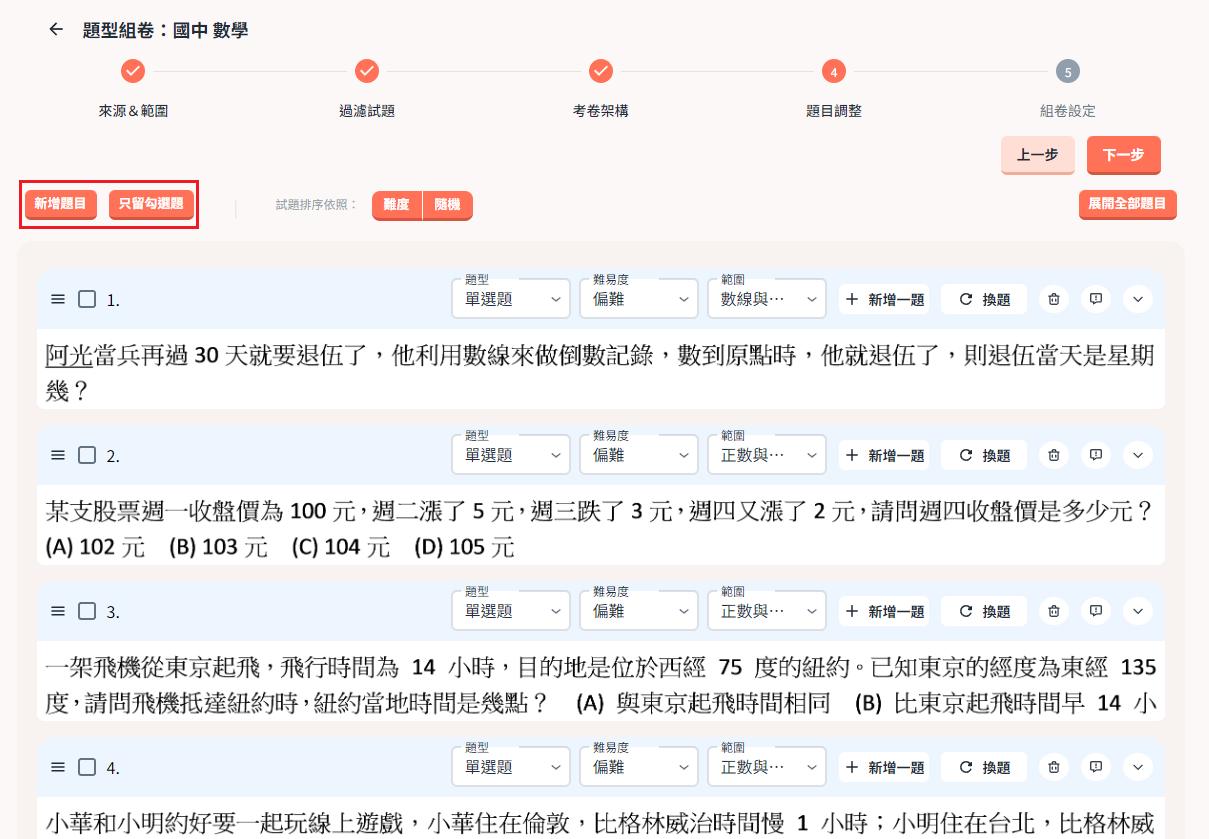1209x839 pixels.
Task: Click the 下一步 button
Action: click(x=1124, y=155)
